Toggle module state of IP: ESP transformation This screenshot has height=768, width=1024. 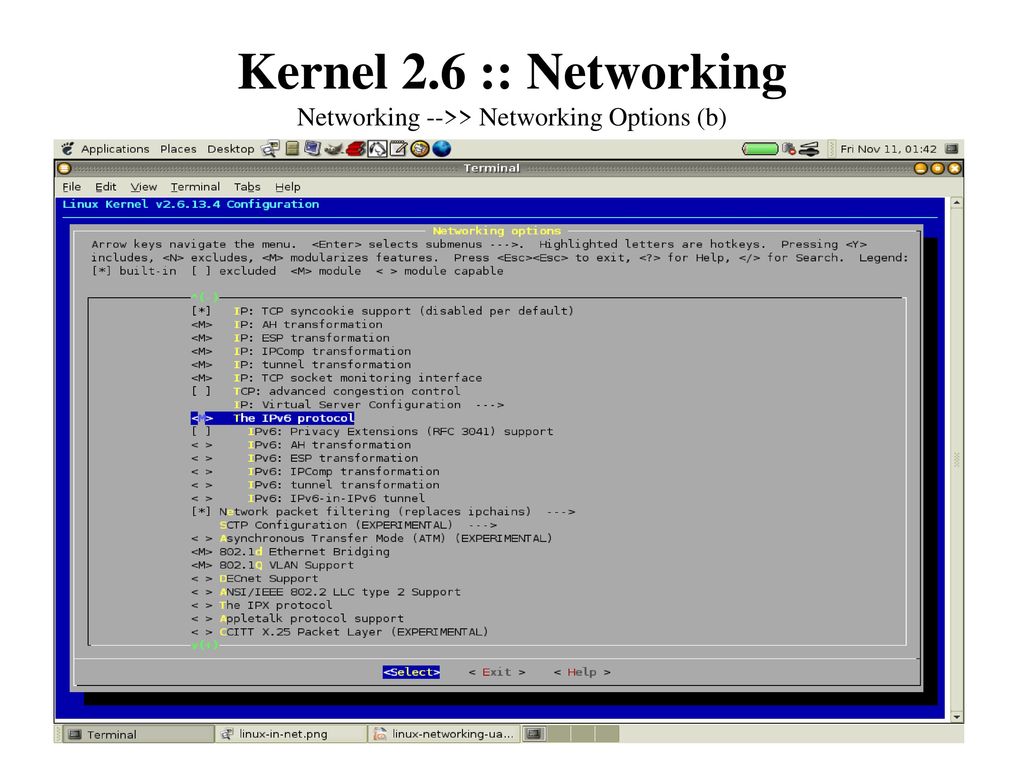pyautogui.click(x=201, y=338)
